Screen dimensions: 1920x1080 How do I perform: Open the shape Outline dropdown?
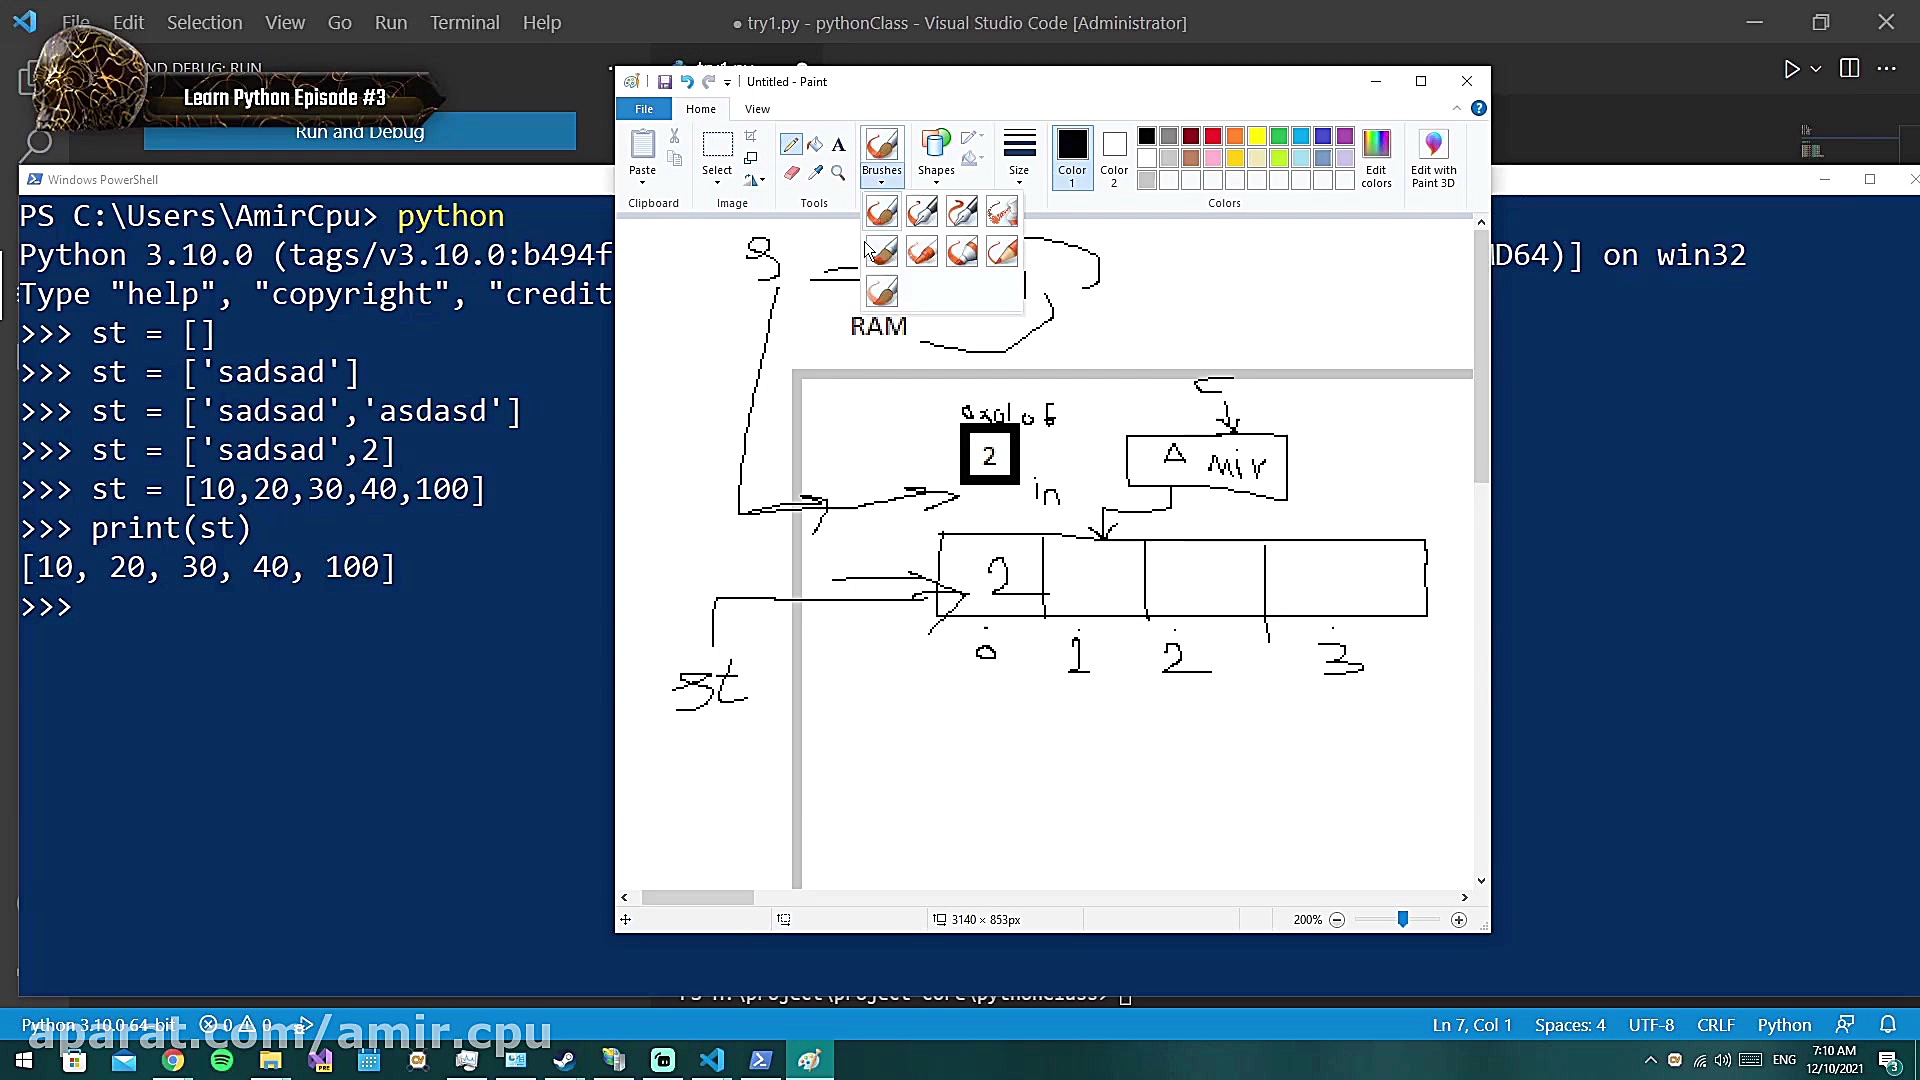[x=971, y=137]
